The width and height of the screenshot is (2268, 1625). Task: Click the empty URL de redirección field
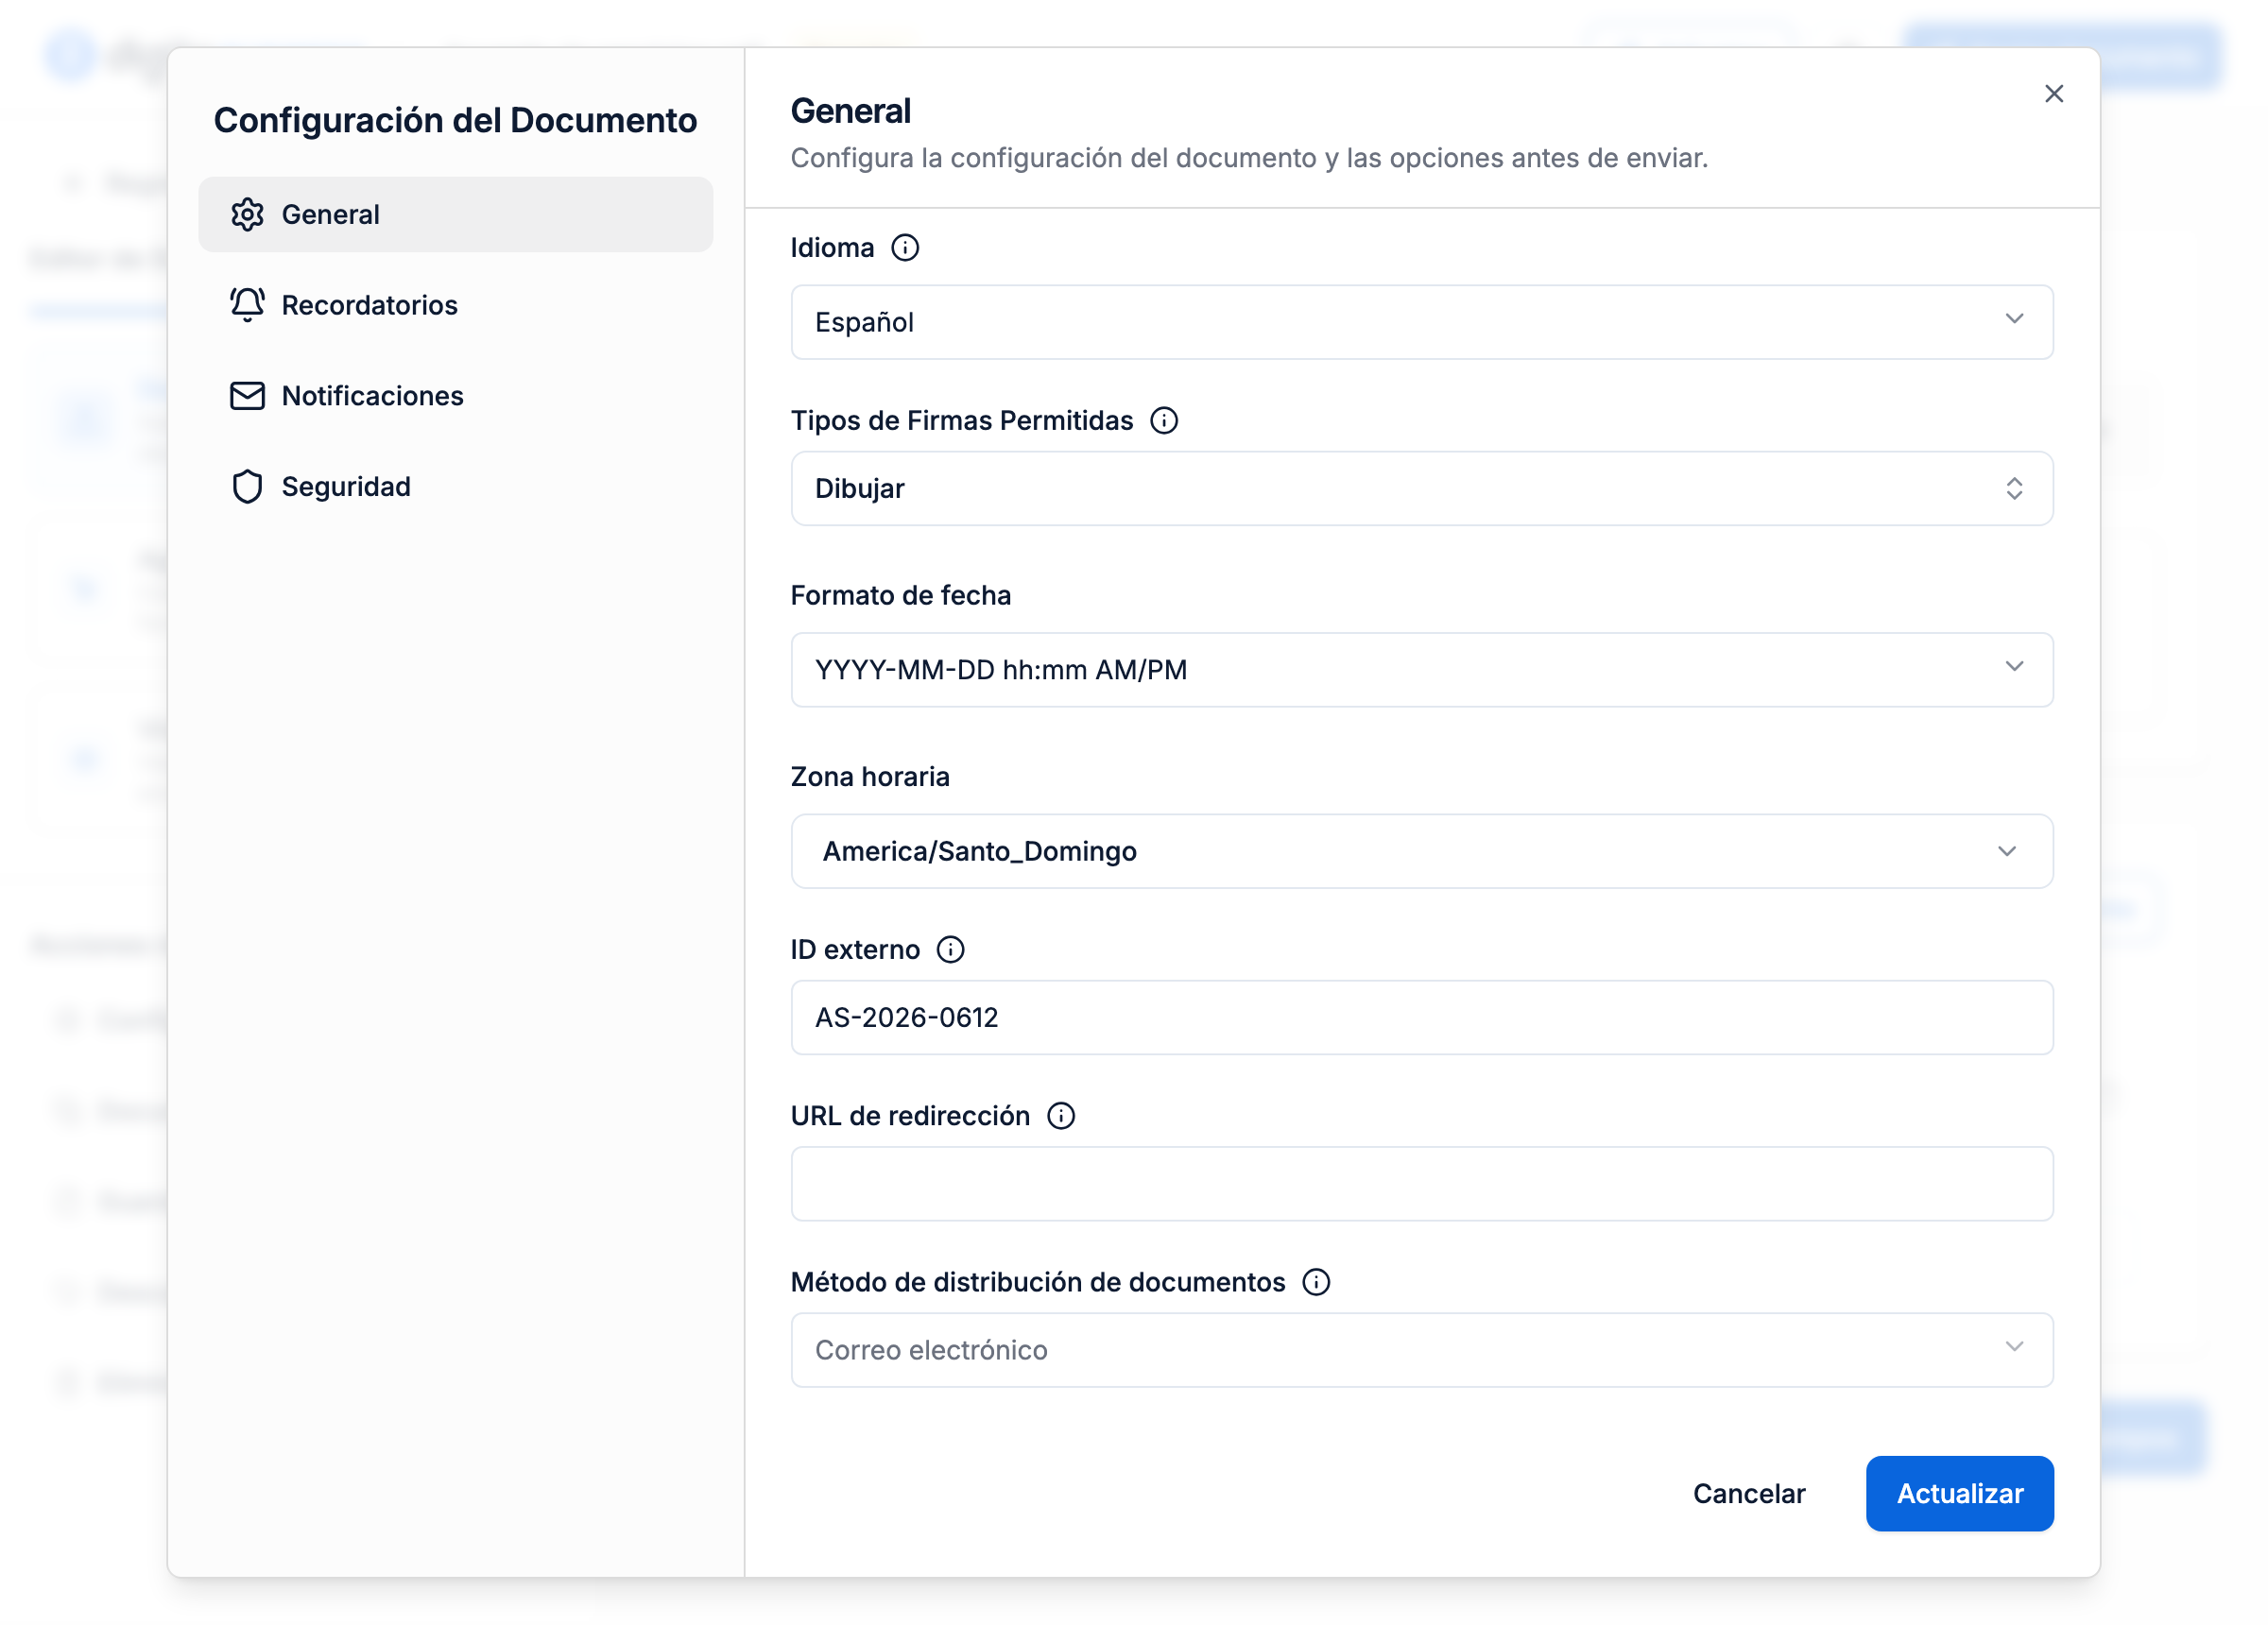(1422, 1184)
